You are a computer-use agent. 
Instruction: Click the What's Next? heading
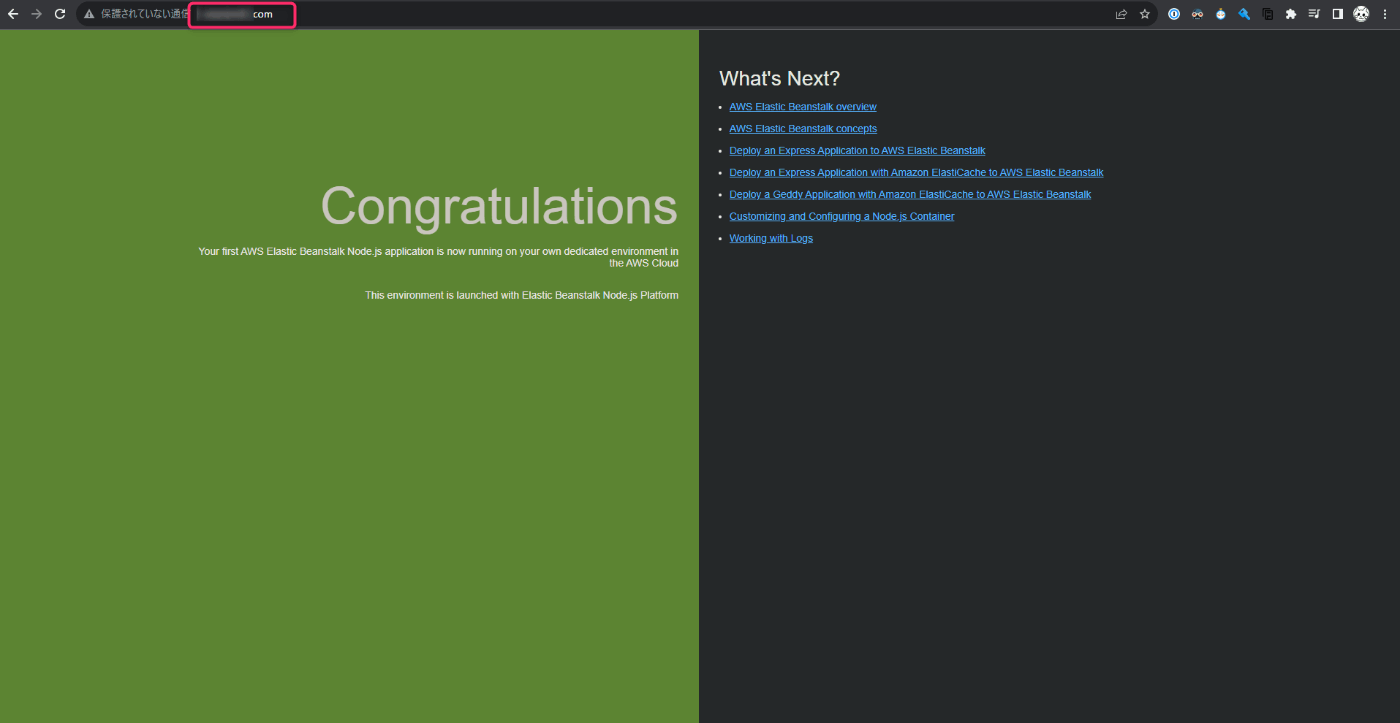tap(779, 79)
